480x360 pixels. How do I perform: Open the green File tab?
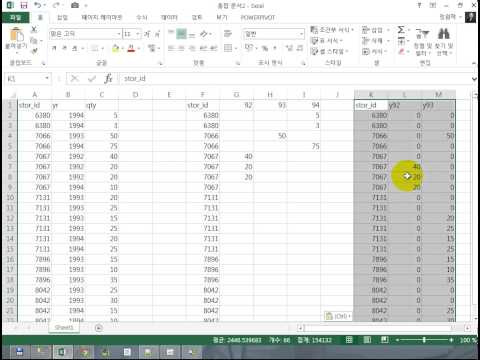[x=15, y=17]
